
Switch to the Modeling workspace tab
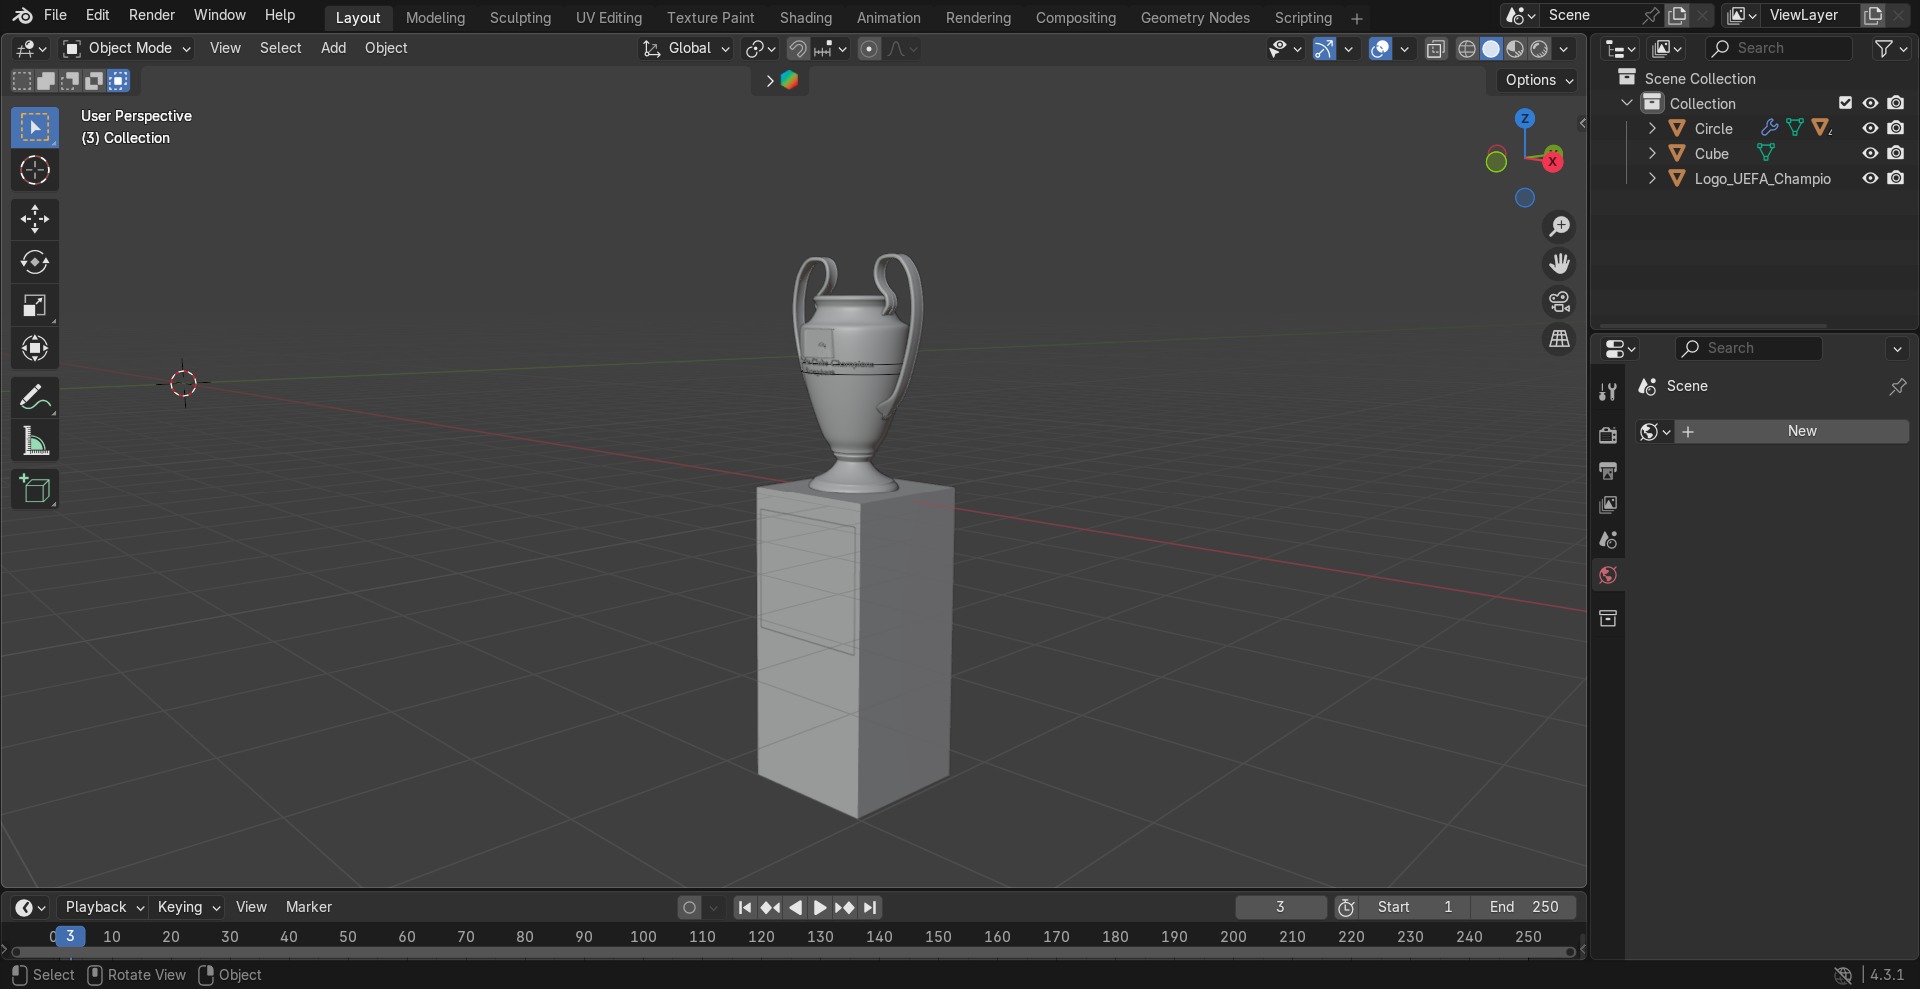435,18
